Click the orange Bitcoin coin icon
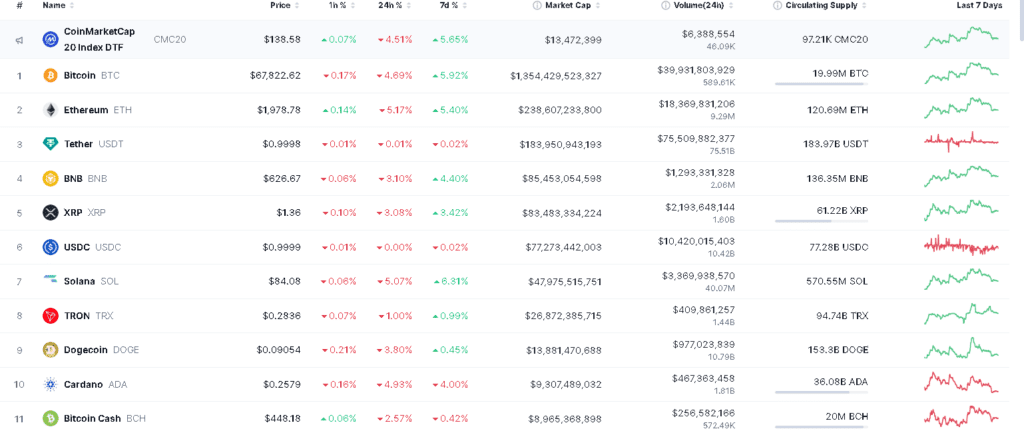 click(x=50, y=76)
